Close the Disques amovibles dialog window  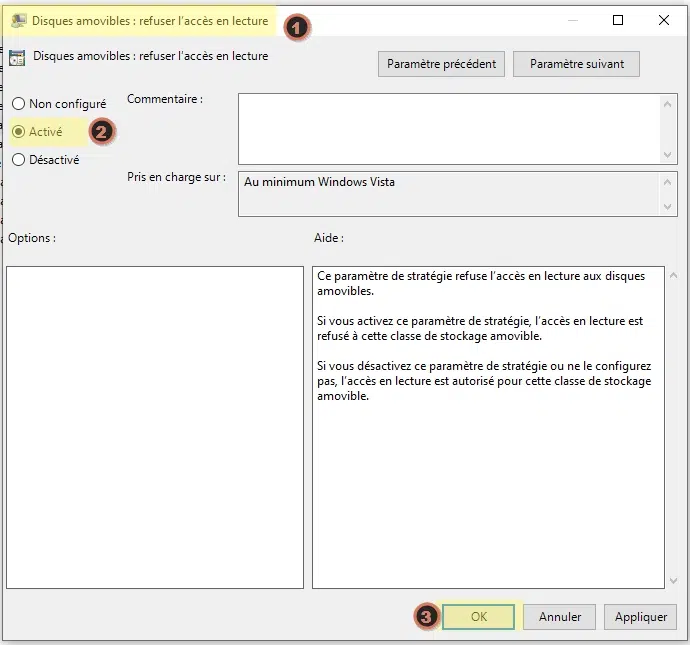(x=663, y=20)
